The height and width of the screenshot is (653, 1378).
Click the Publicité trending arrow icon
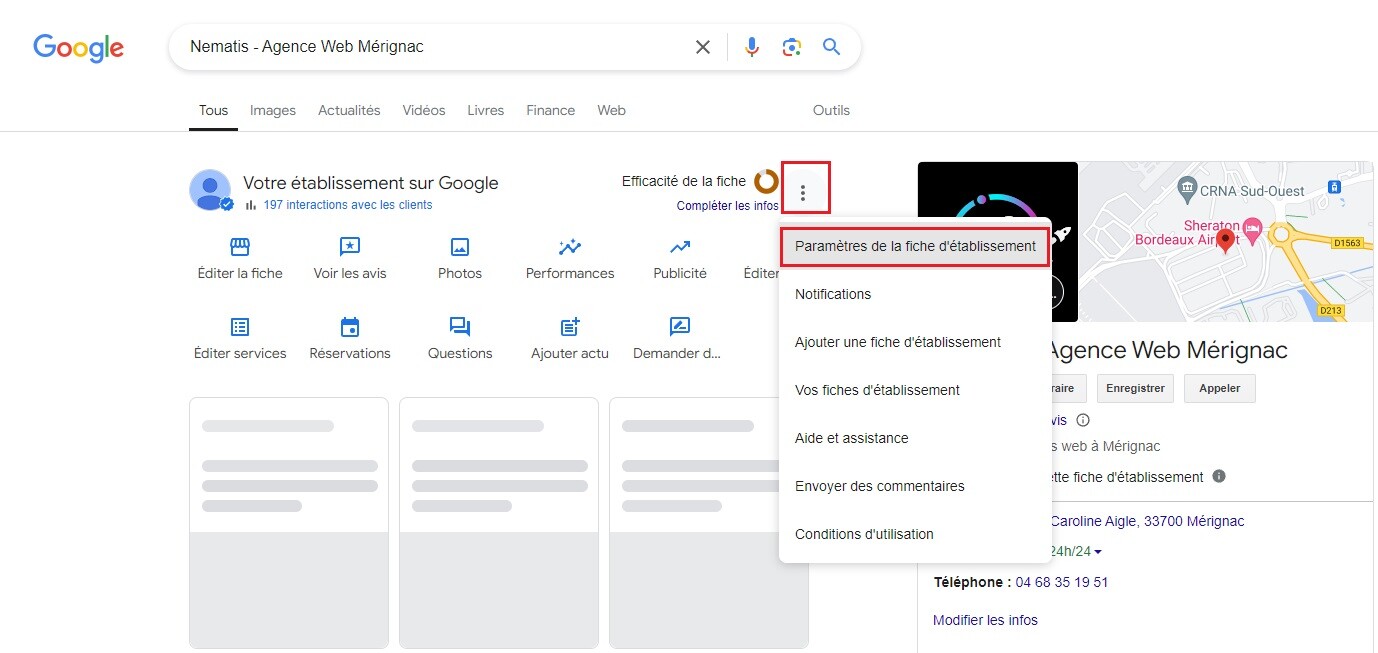(x=680, y=247)
